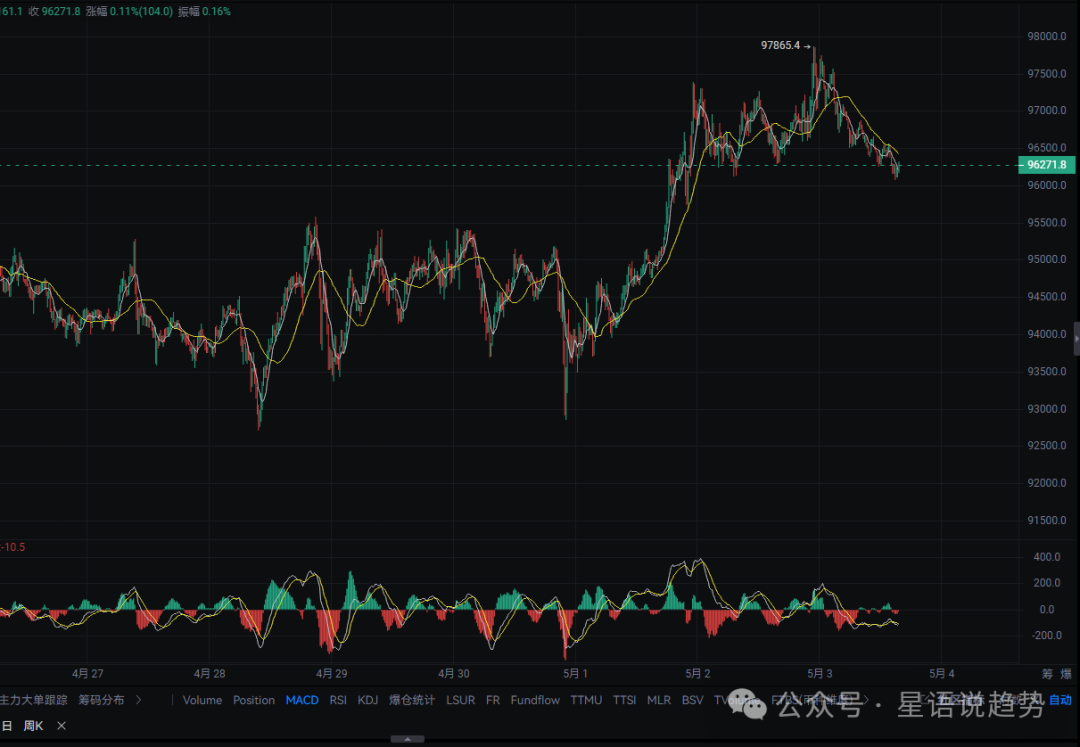This screenshot has width=1080, height=747.
Task: Click the 4月 30 date label
Action: (454, 674)
